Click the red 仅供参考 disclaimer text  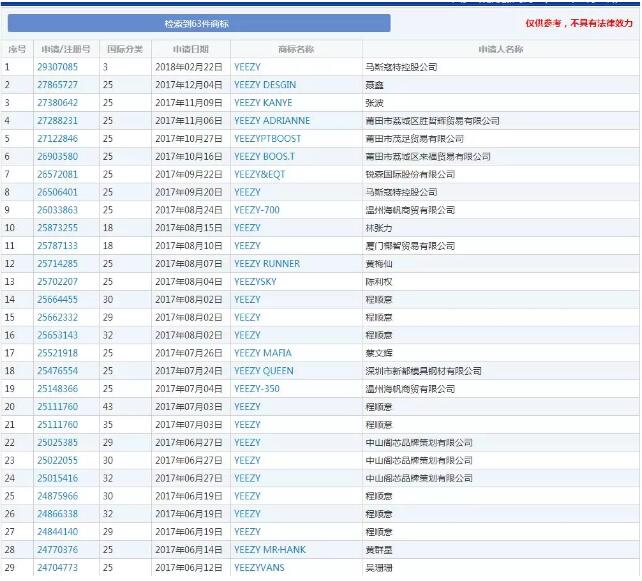click(x=579, y=23)
